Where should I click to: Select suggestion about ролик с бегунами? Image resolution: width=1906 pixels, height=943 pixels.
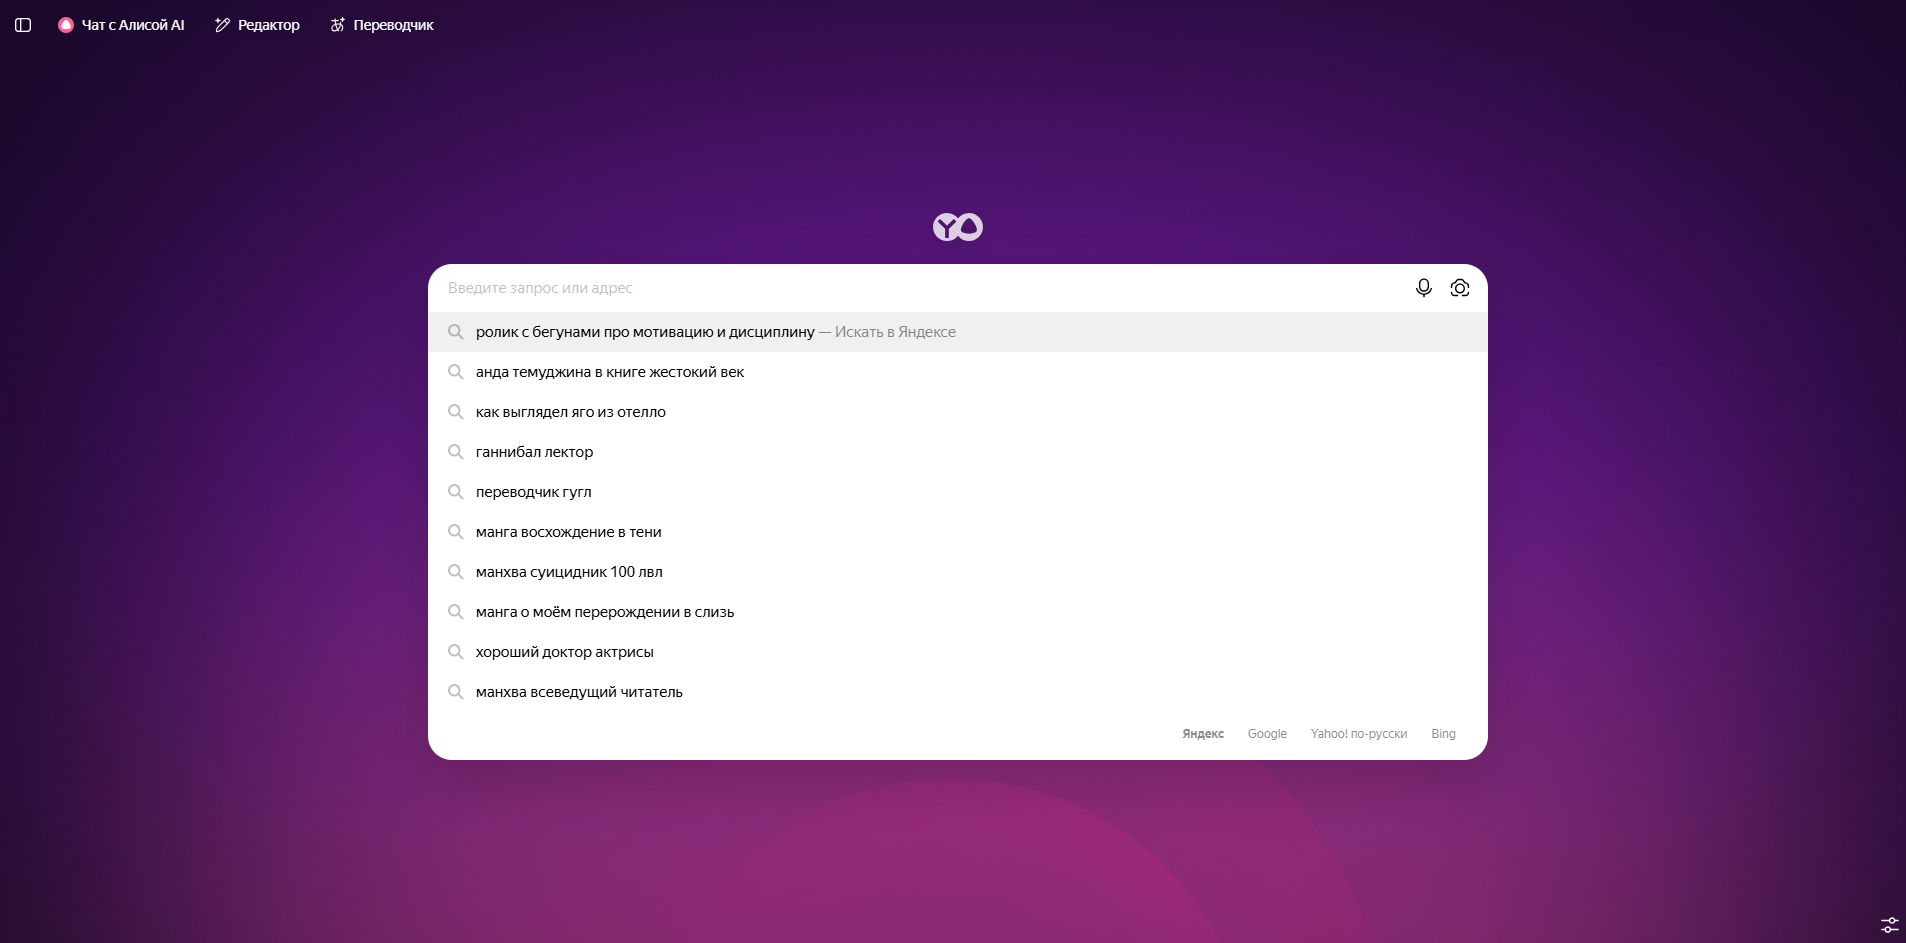pyautogui.click(x=958, y=332)
